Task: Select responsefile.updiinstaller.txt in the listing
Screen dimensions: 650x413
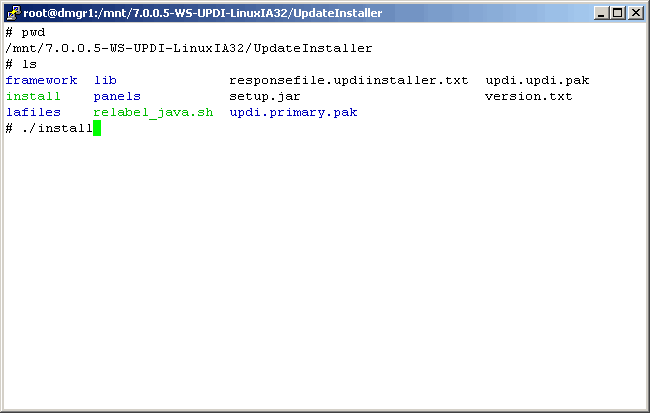Action: [348, 80]
